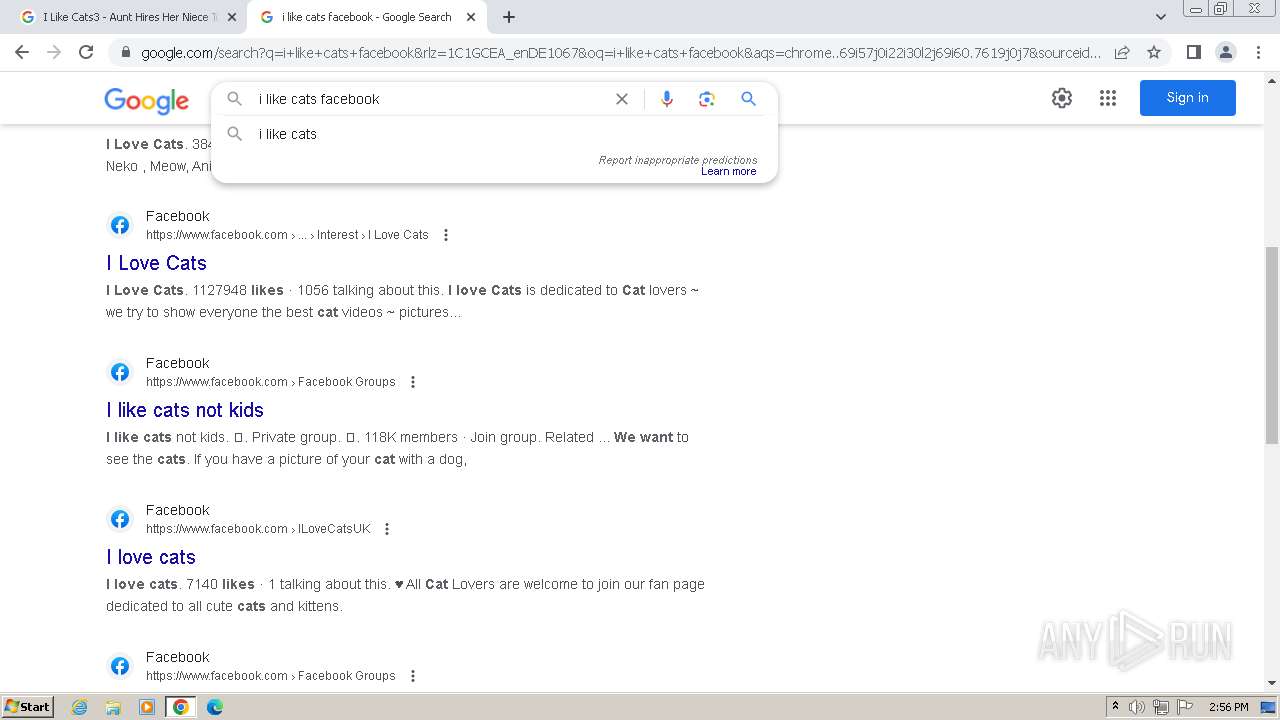Open the Google apps grid

(x=1108, y=98)
